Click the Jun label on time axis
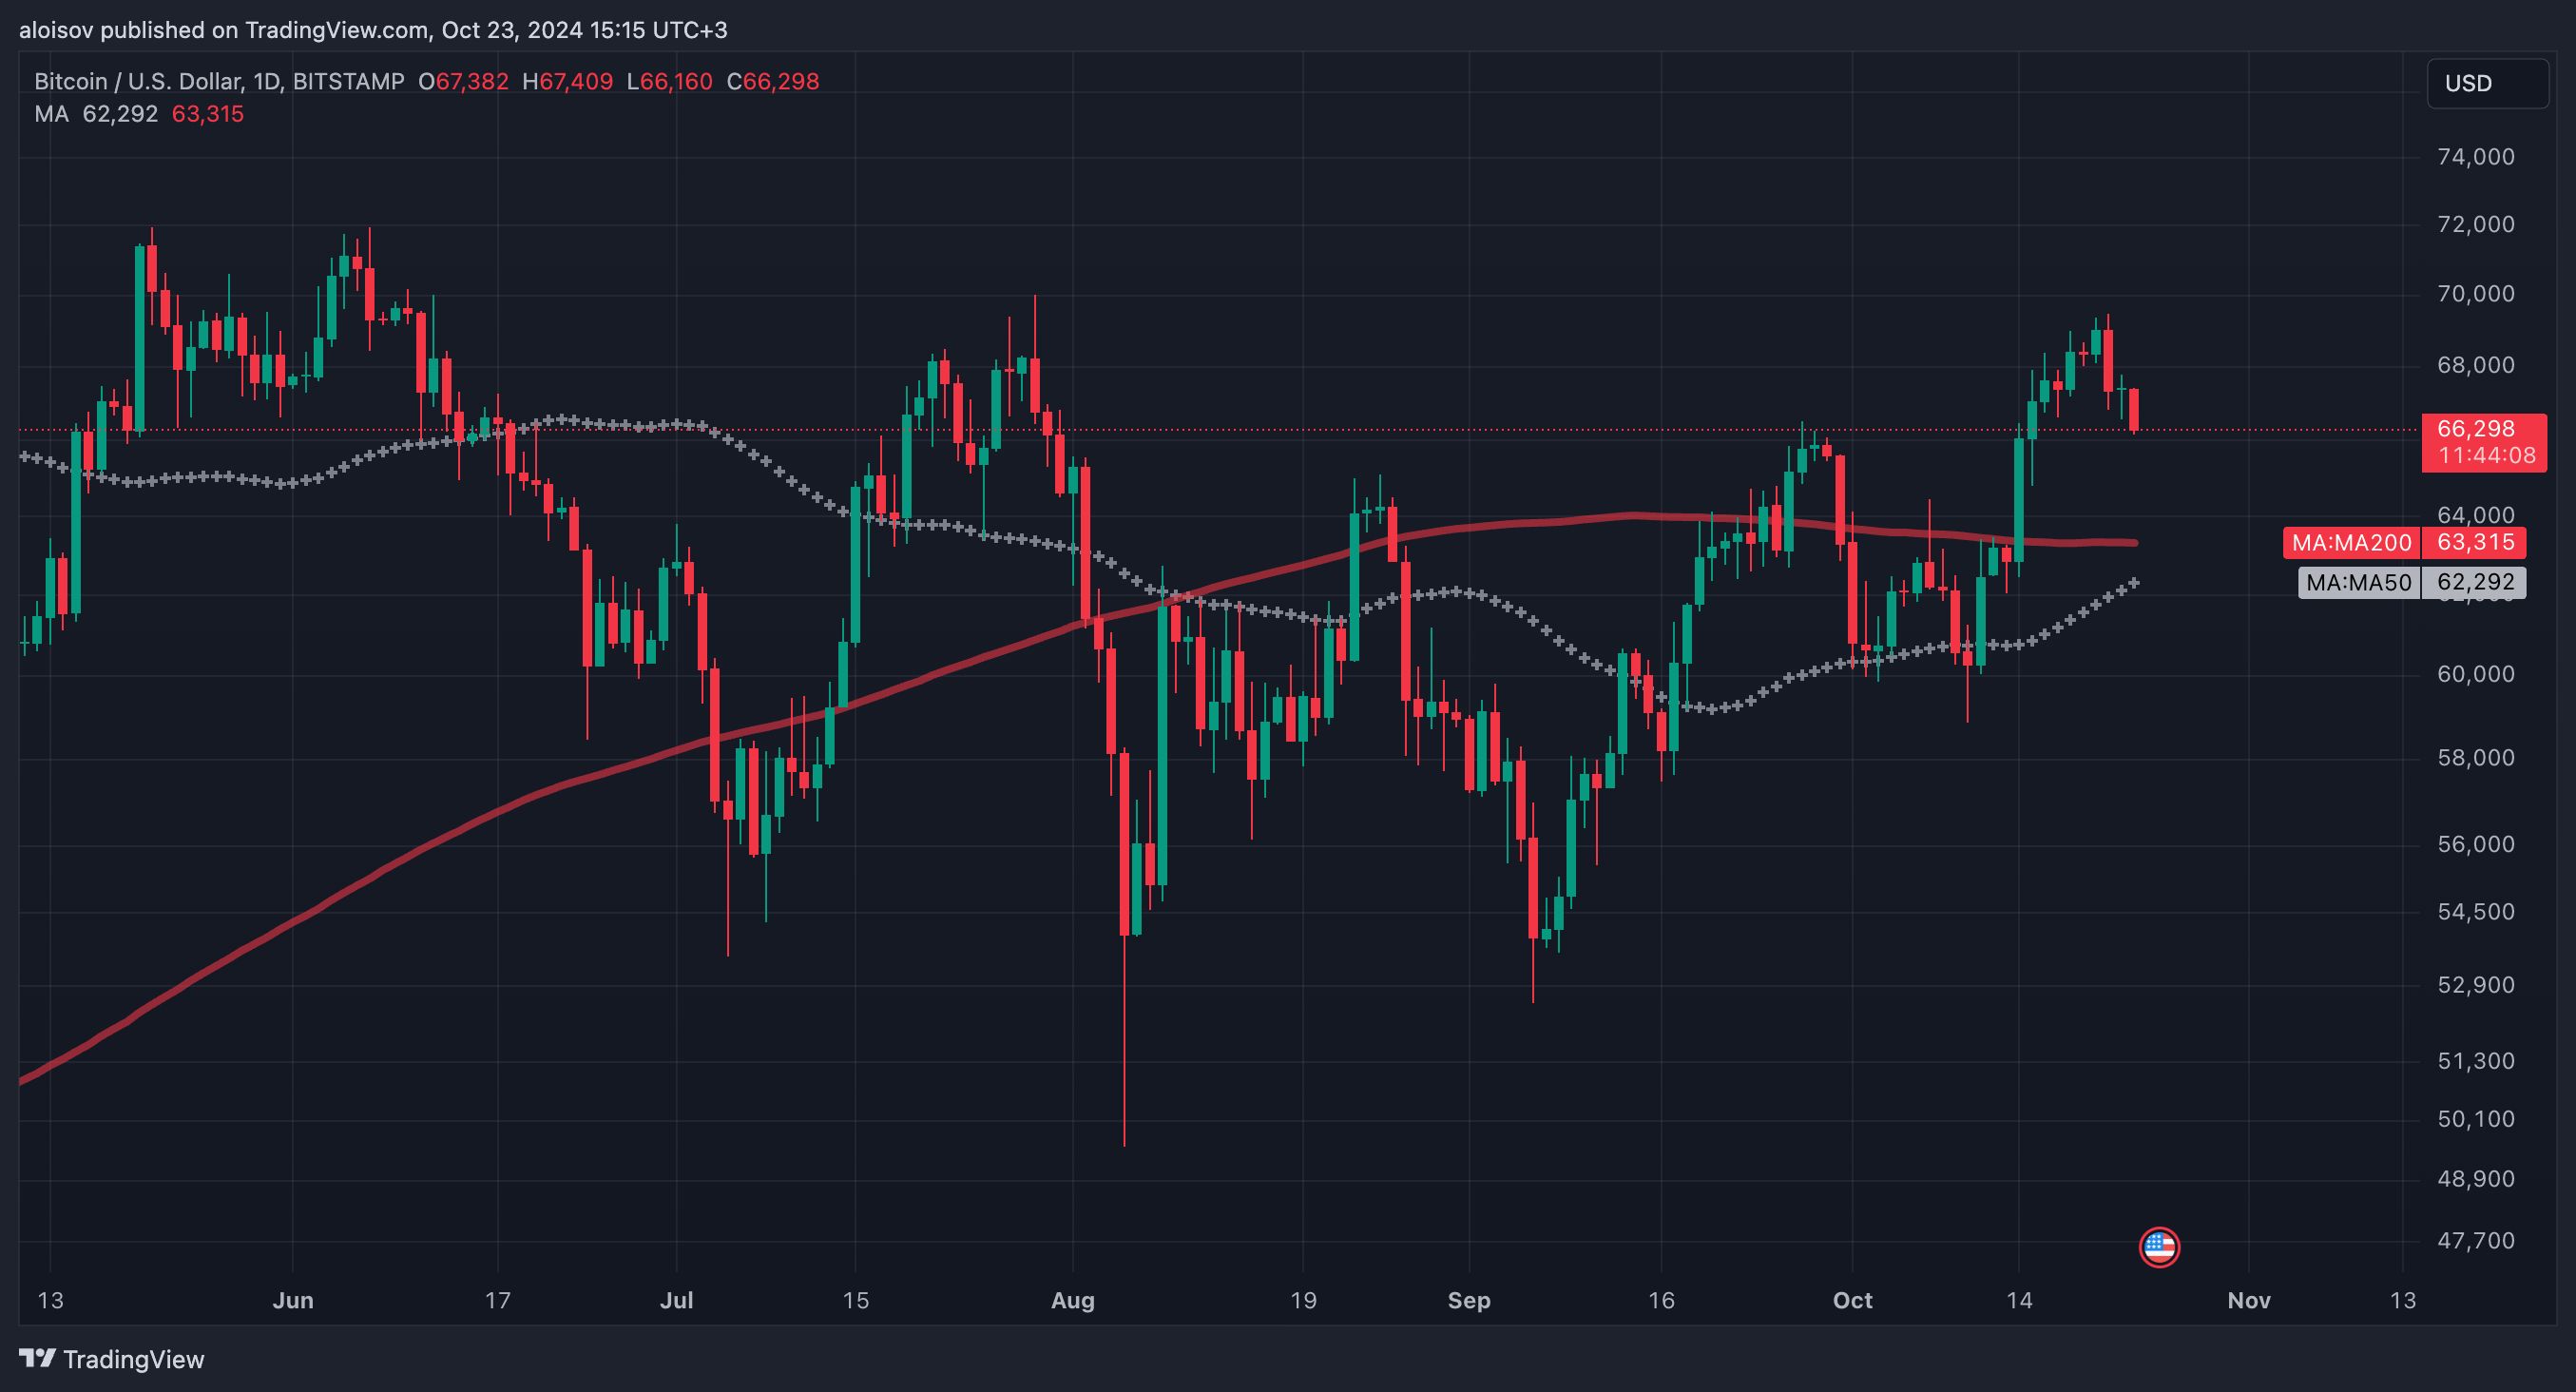2576x1392 pixels. click(x=292, y=1300)
